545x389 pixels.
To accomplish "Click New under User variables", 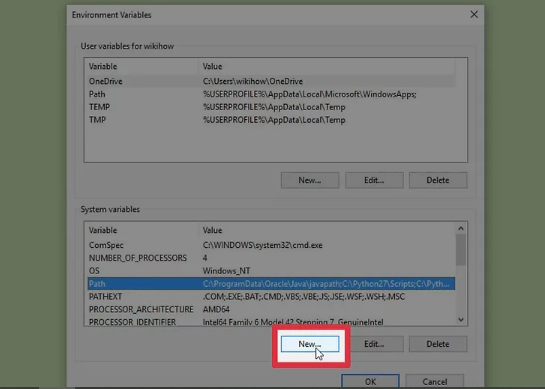I will [310, 180].
